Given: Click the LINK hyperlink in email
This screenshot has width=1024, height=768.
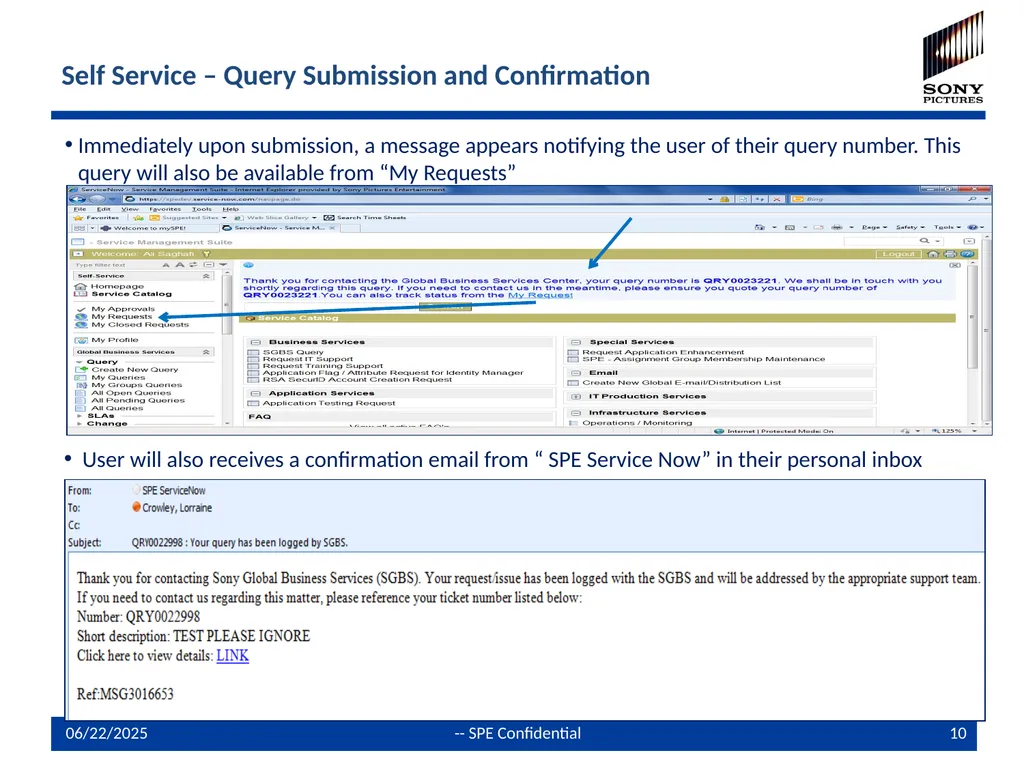Looking at the screenshot, I should pyautogui.click(x=232, y=655).
